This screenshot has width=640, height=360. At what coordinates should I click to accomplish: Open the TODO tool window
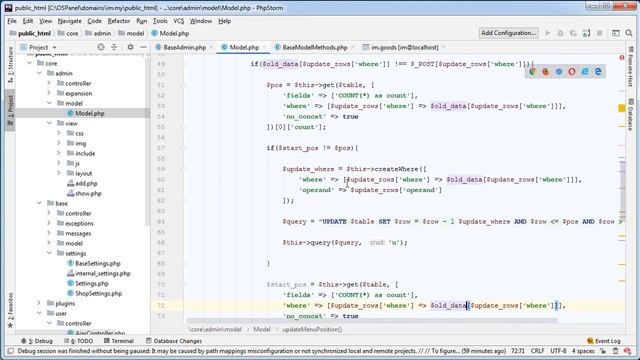coord(79,341)
